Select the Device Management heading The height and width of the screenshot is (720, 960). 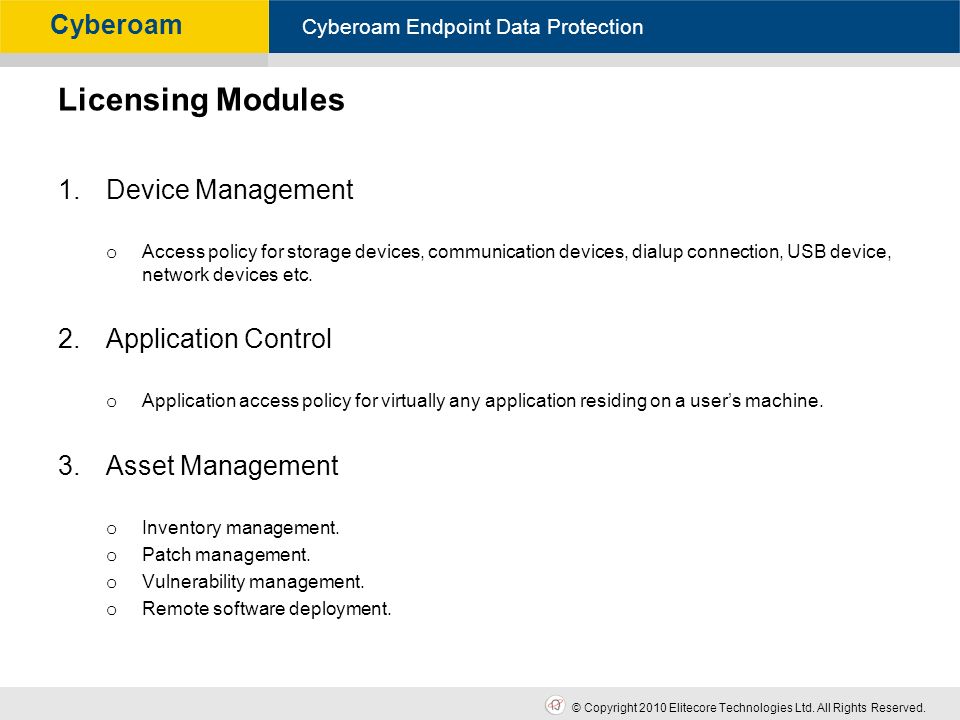(x=230, y=190)
